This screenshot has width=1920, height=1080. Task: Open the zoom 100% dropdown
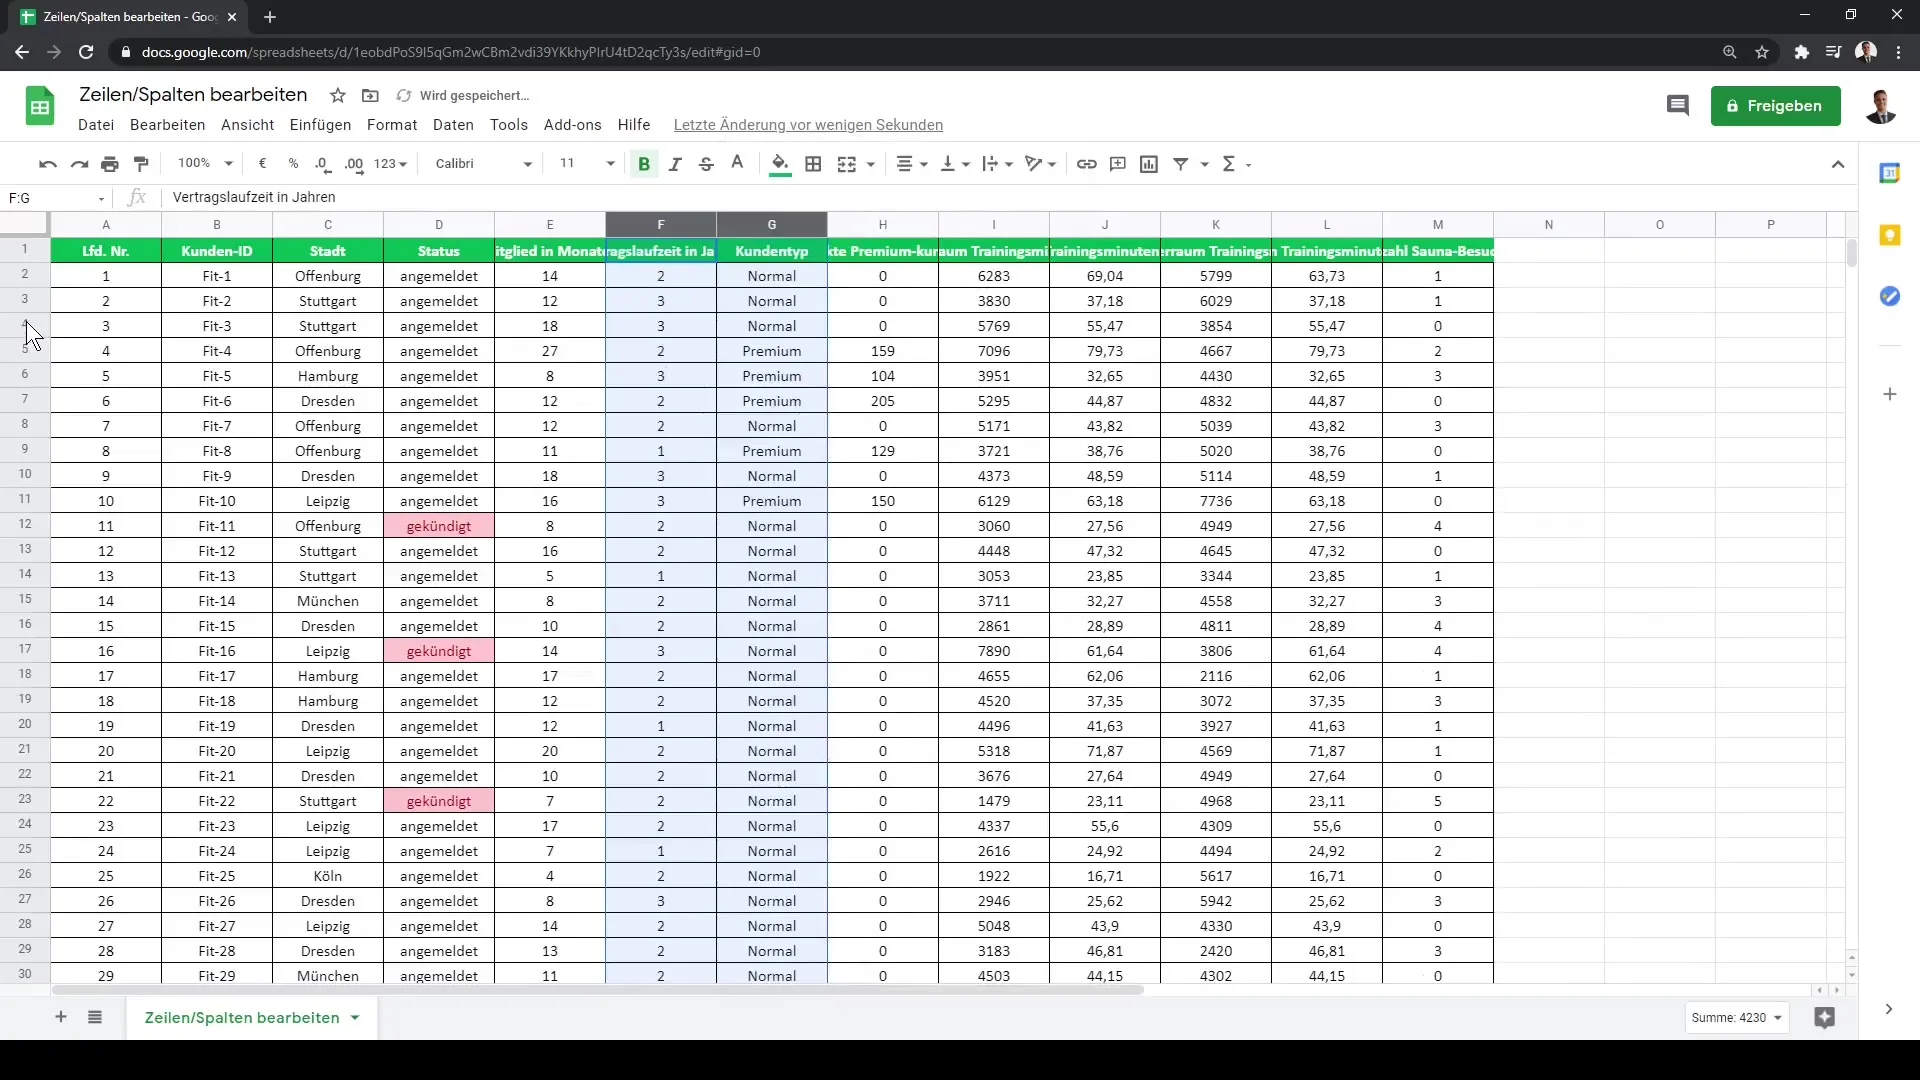coord(205,164)
